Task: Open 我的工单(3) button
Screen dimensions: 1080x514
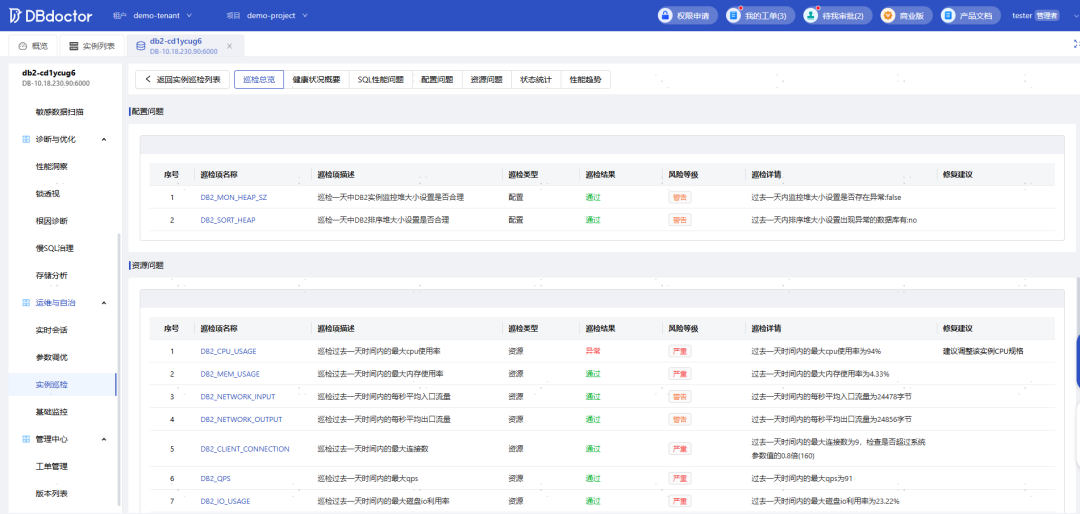Action: (x=760, y=15)
